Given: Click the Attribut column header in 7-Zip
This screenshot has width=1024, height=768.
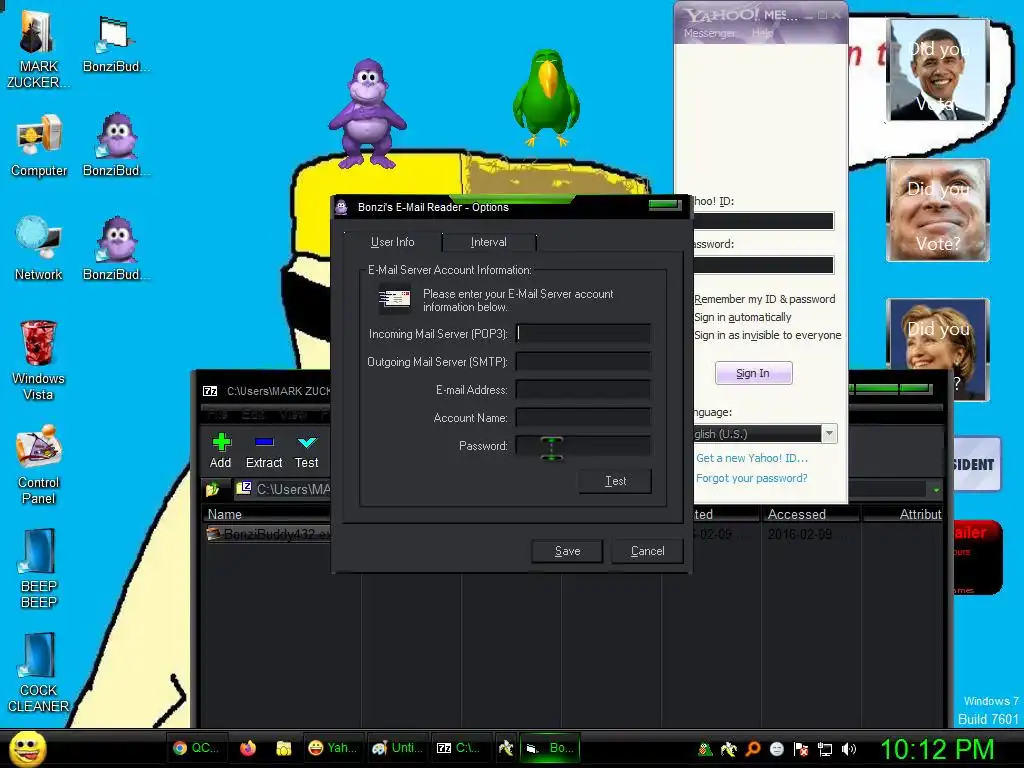Looking at the screenshot, I should click(903, 515).
